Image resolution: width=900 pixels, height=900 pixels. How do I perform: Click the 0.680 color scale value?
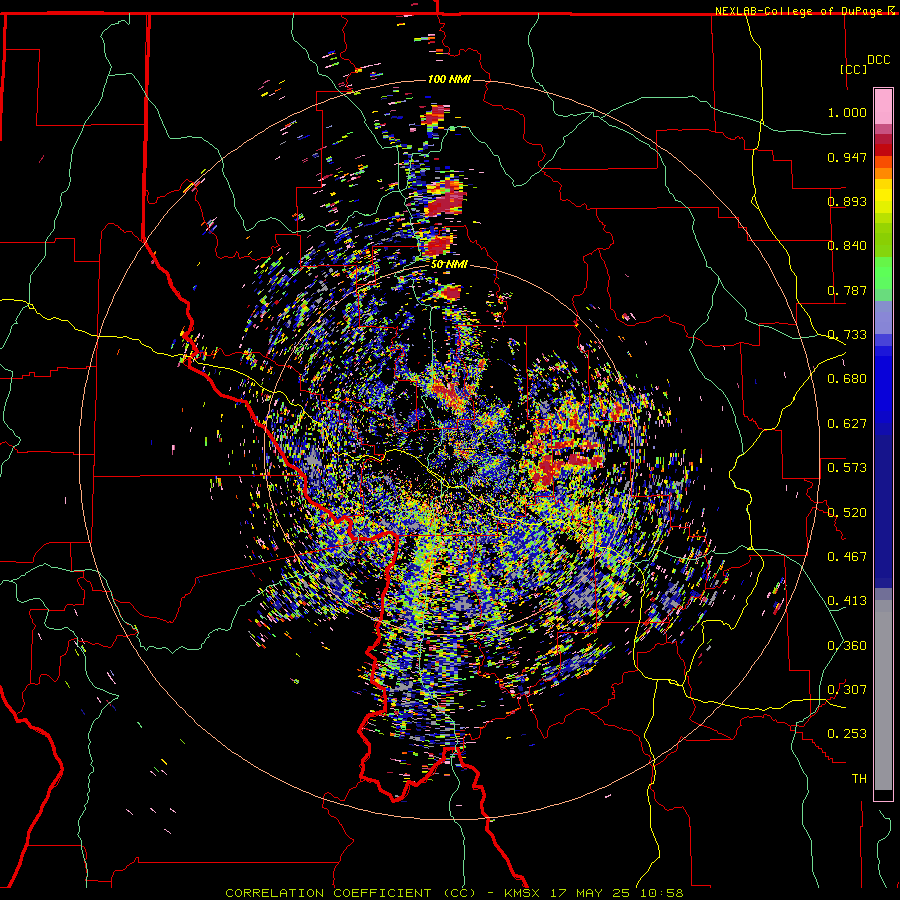click(x=847, y=379)
